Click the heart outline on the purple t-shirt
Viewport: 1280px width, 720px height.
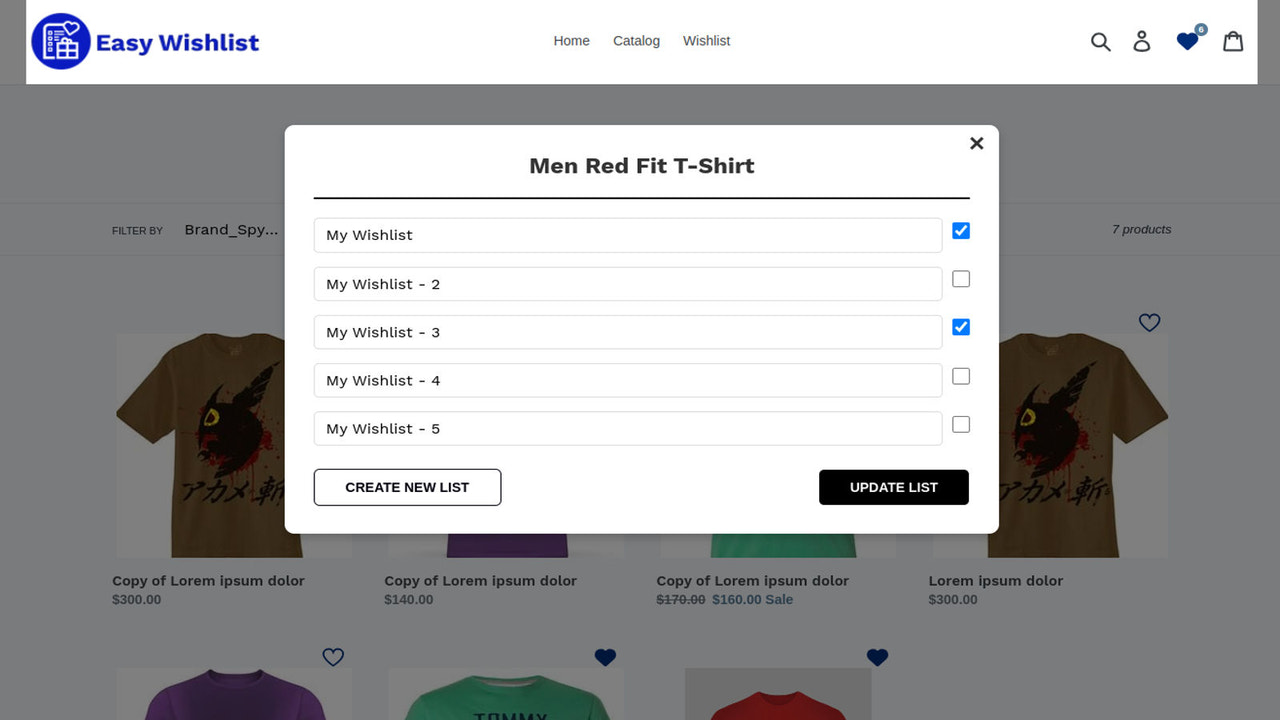point(333,657)
